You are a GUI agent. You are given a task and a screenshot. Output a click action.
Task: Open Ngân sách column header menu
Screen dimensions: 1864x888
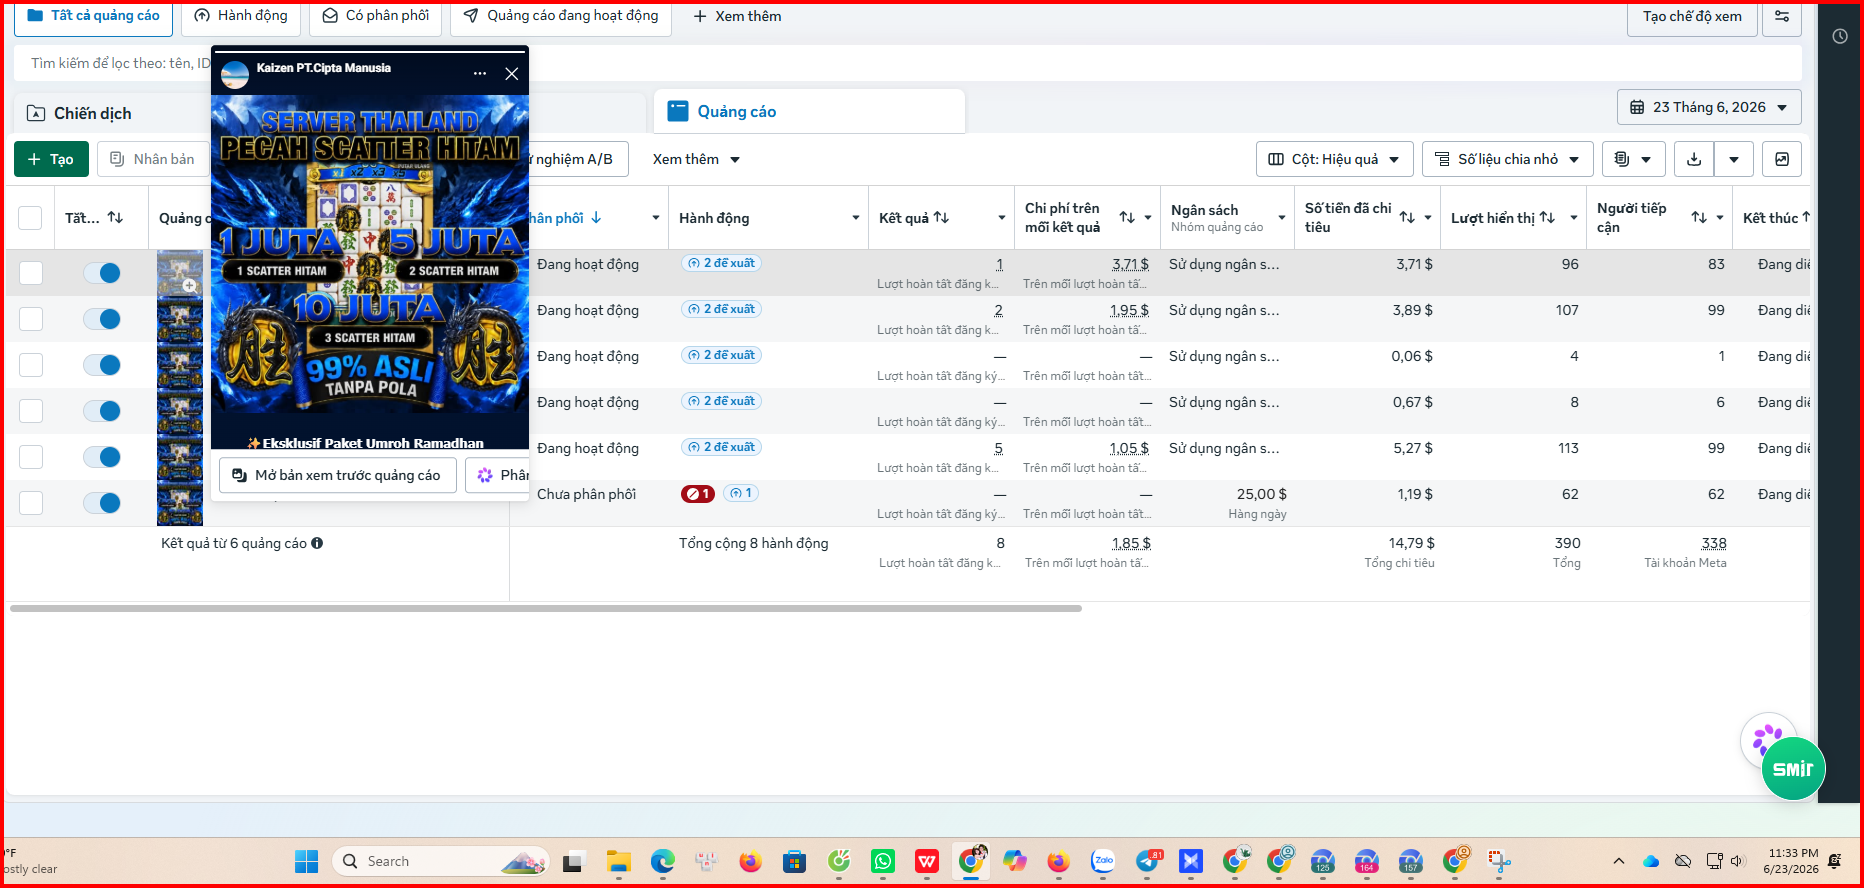tap(1282, 218)
